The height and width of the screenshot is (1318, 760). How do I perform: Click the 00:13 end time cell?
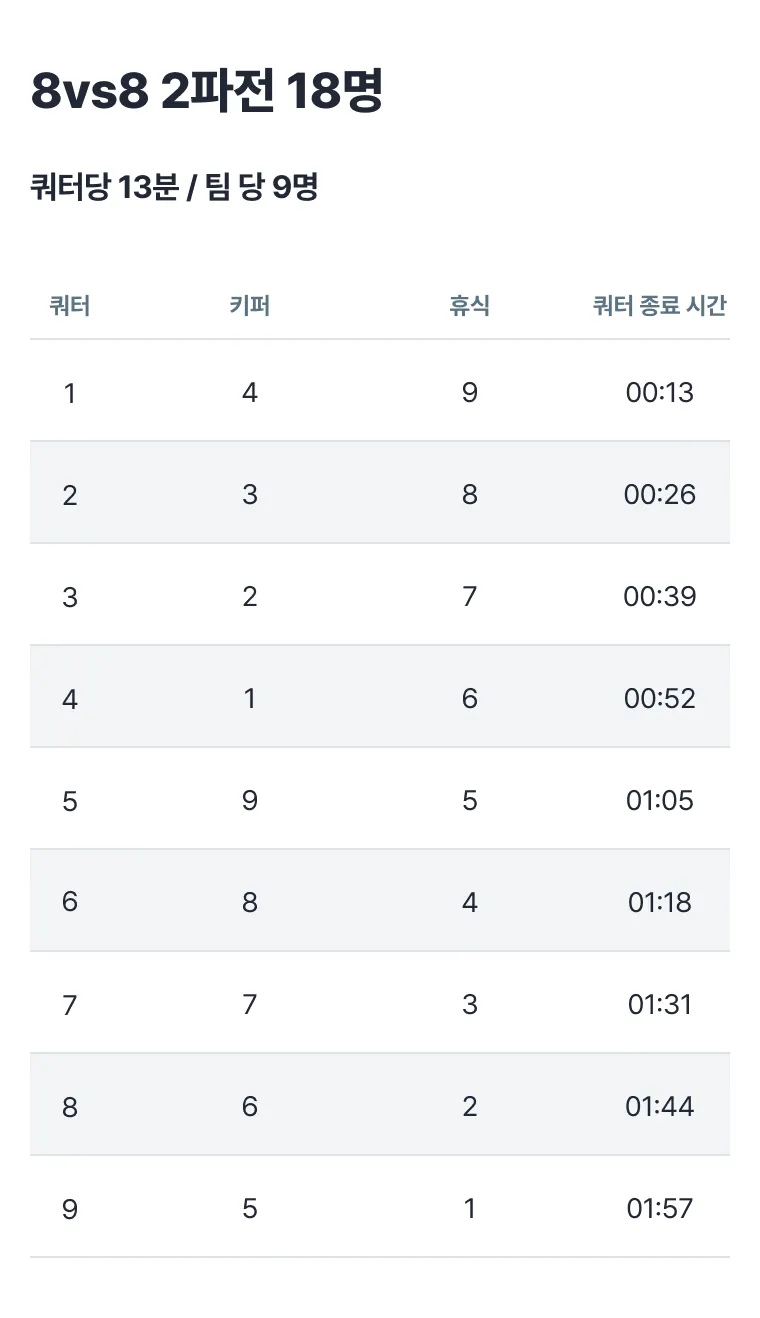click(x=659, y=392)
